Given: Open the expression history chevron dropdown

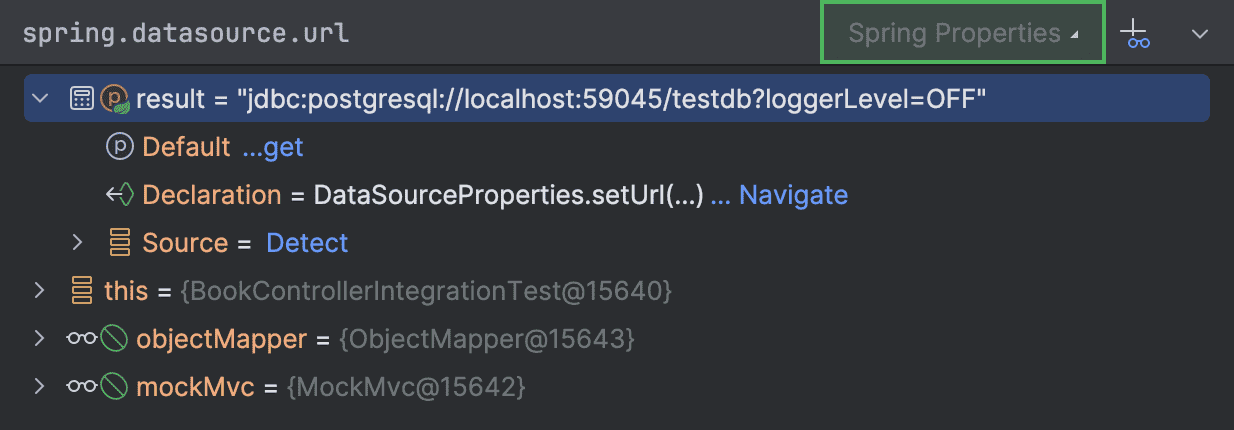Looking at the screenshot, I should click(1200, 34).
